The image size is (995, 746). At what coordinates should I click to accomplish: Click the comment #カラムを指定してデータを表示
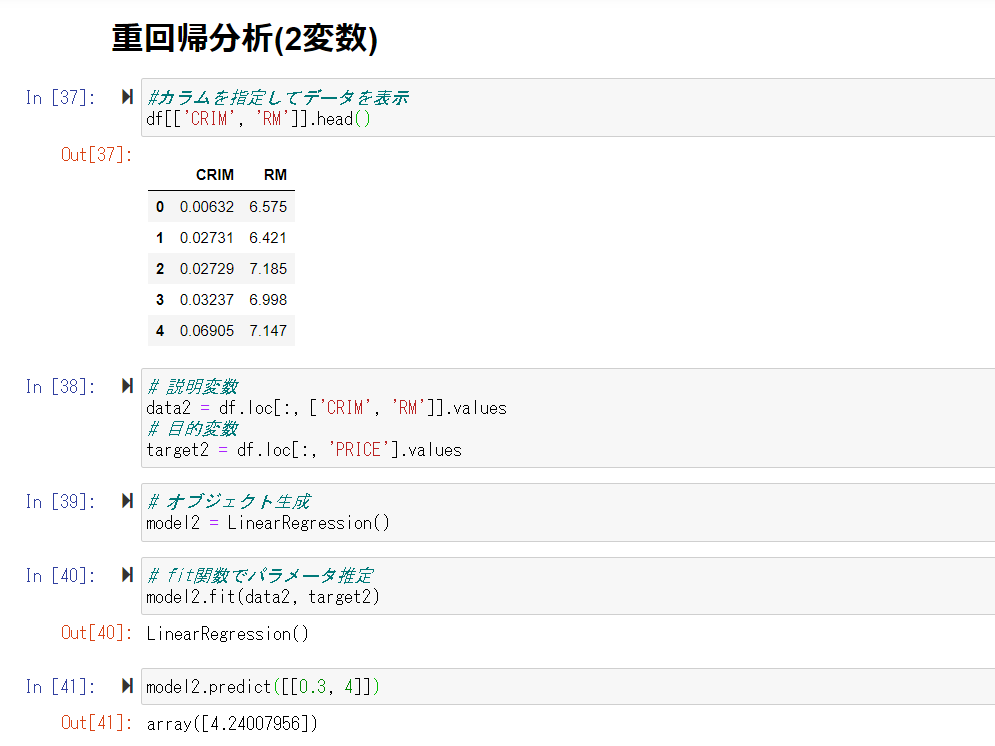[x=278, y=98]
